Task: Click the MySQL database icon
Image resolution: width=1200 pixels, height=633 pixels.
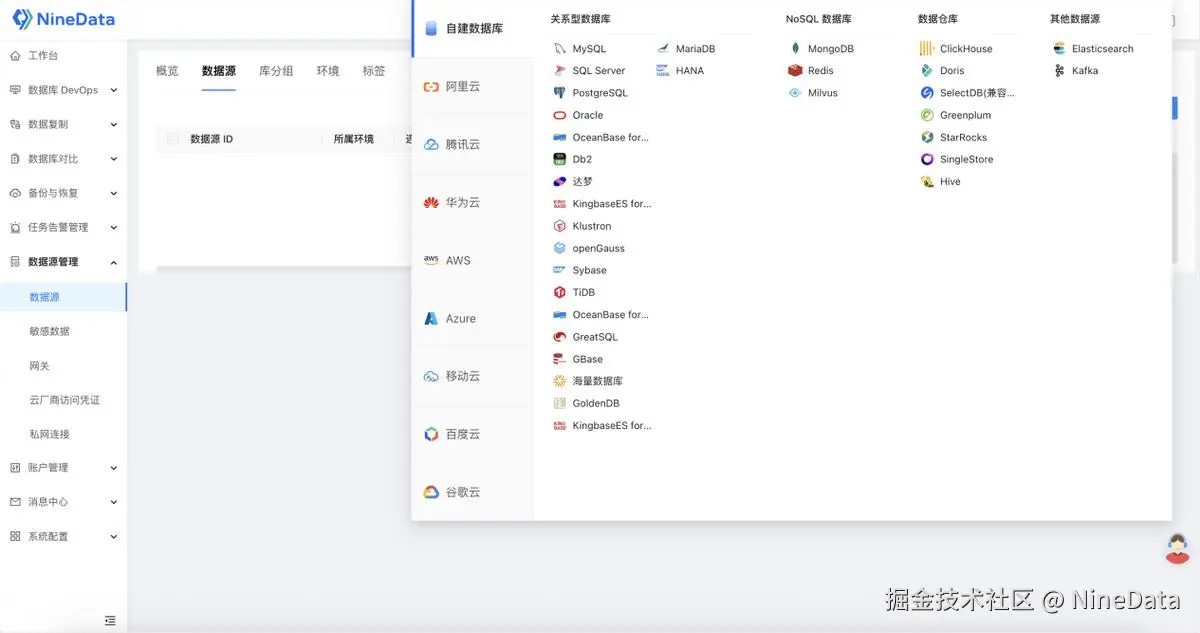Action: coord(560,49)
